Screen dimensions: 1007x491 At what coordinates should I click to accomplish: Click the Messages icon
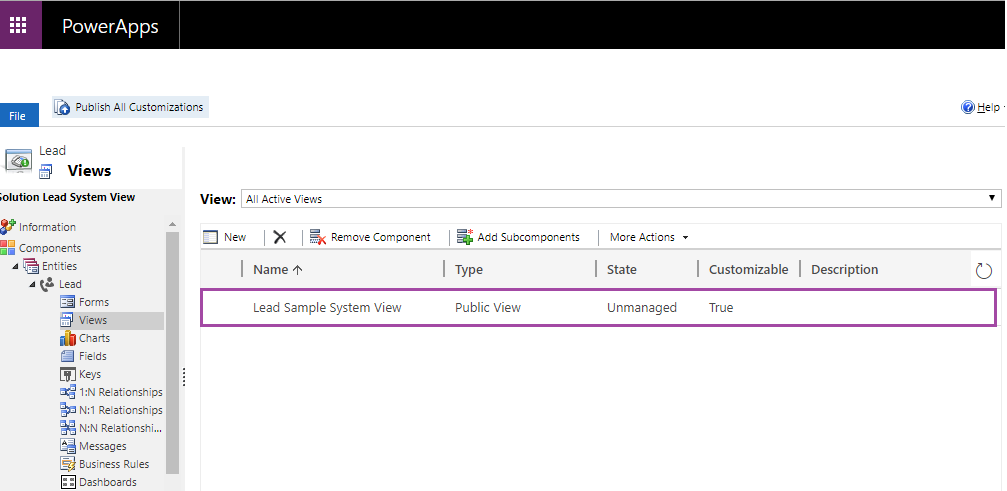(x=67, y=445)
